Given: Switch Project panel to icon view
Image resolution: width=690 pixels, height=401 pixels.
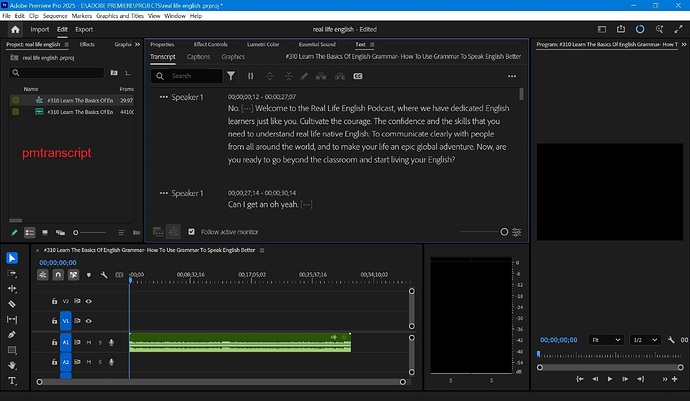Looking at the screenshot, I should tap(44, 232).
